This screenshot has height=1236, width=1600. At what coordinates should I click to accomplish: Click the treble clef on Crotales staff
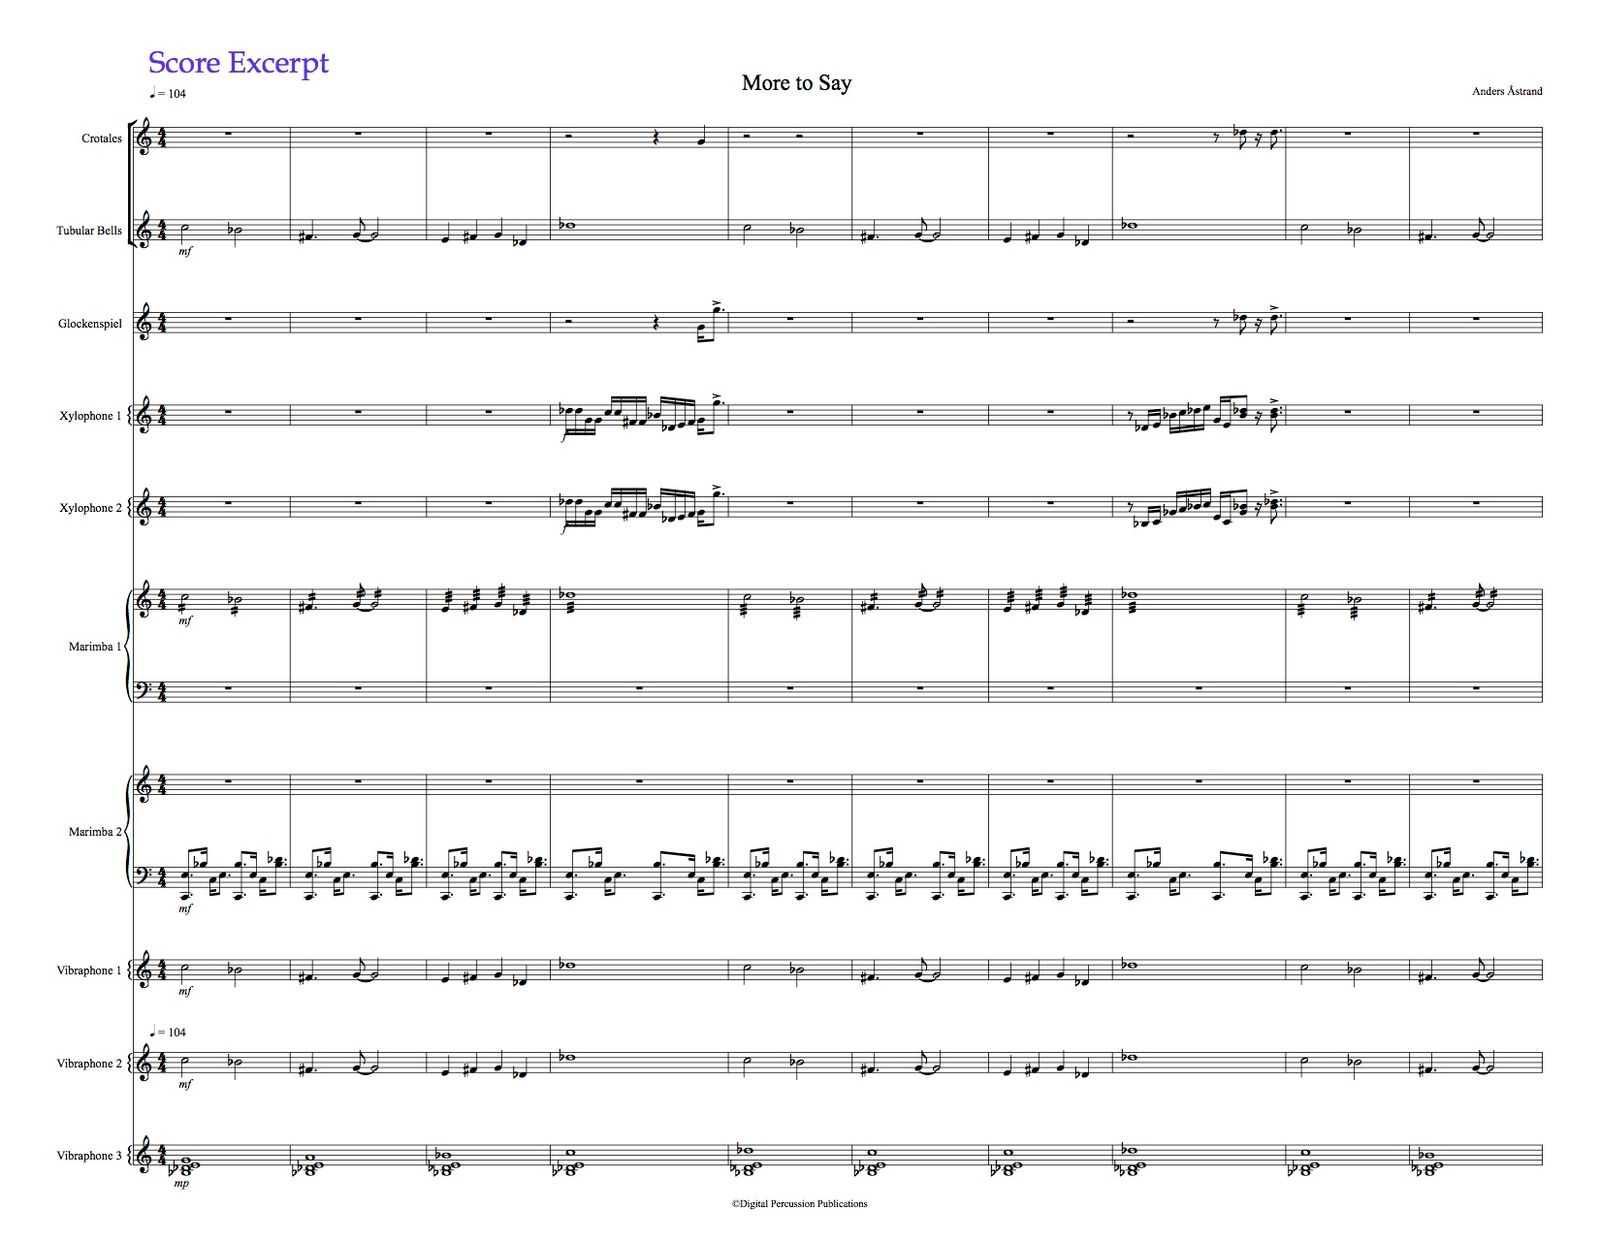(145, 138)
